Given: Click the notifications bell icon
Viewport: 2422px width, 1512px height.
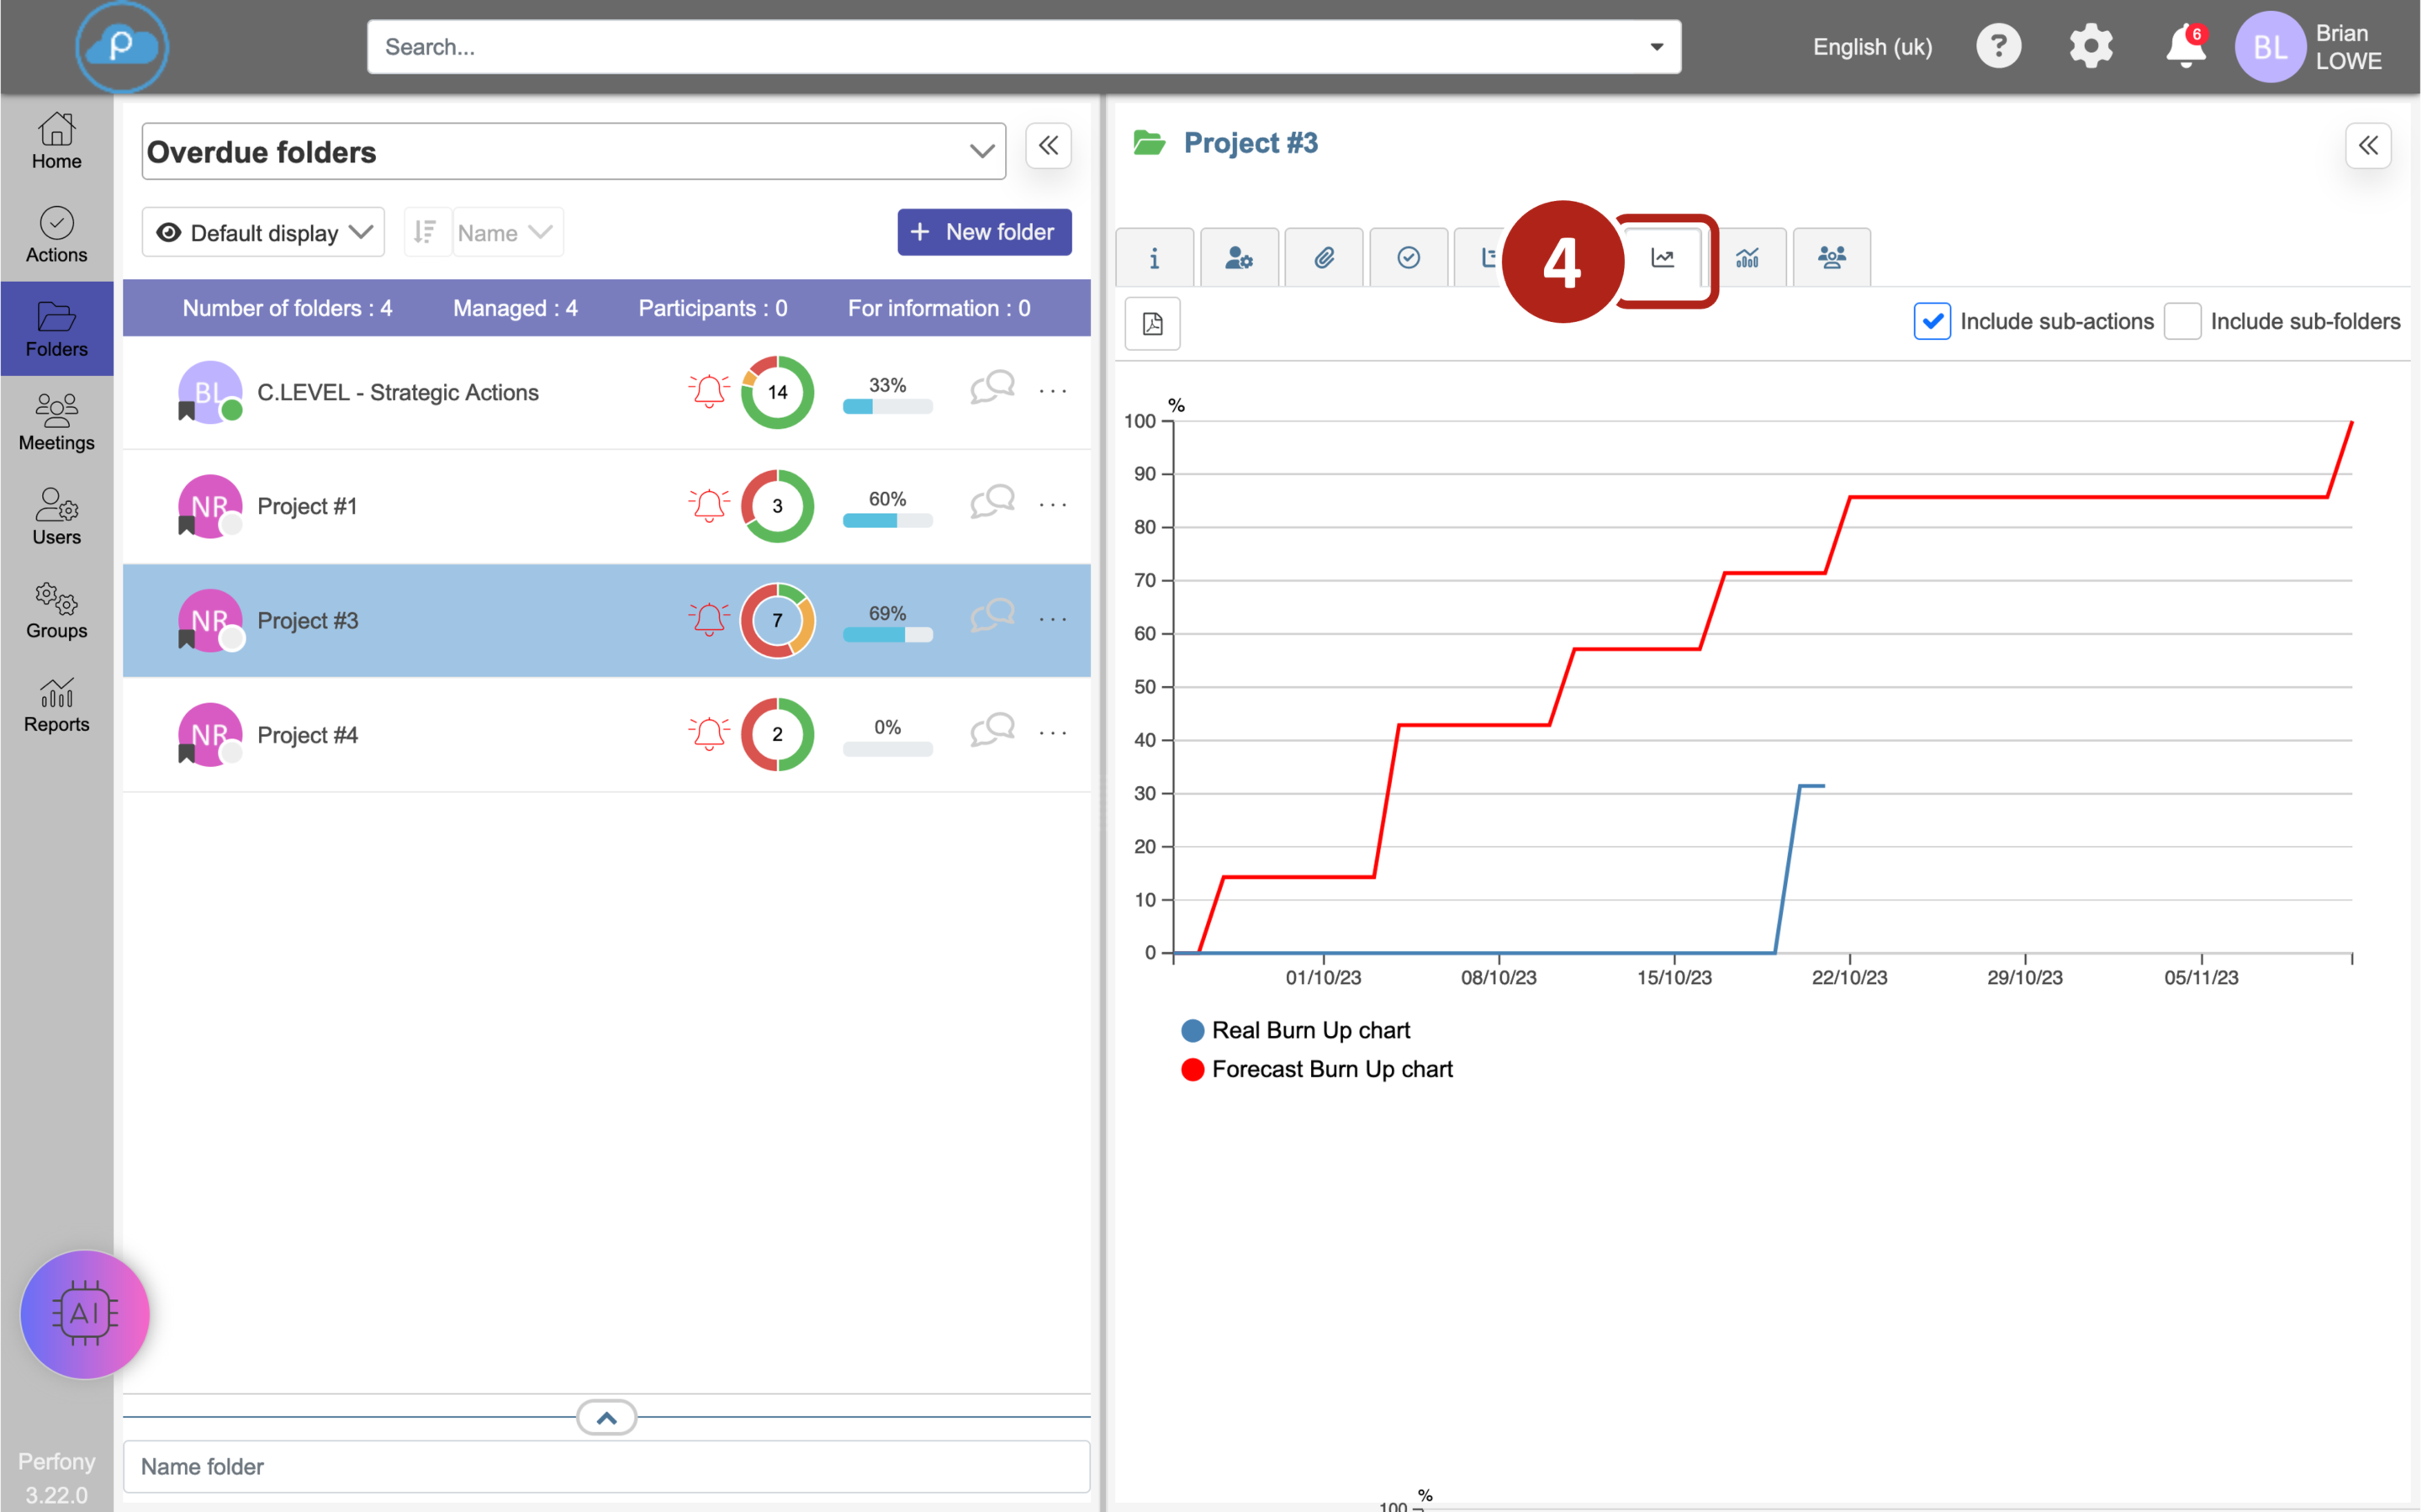Looking at the screenshot, I should (x=2186, y=47).
